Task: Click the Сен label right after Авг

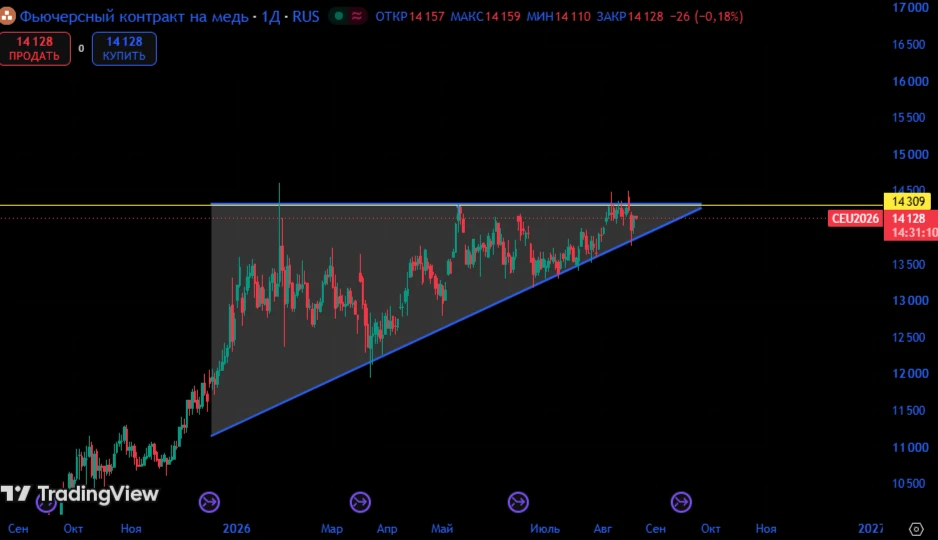Action: click(x=655, y=529)
